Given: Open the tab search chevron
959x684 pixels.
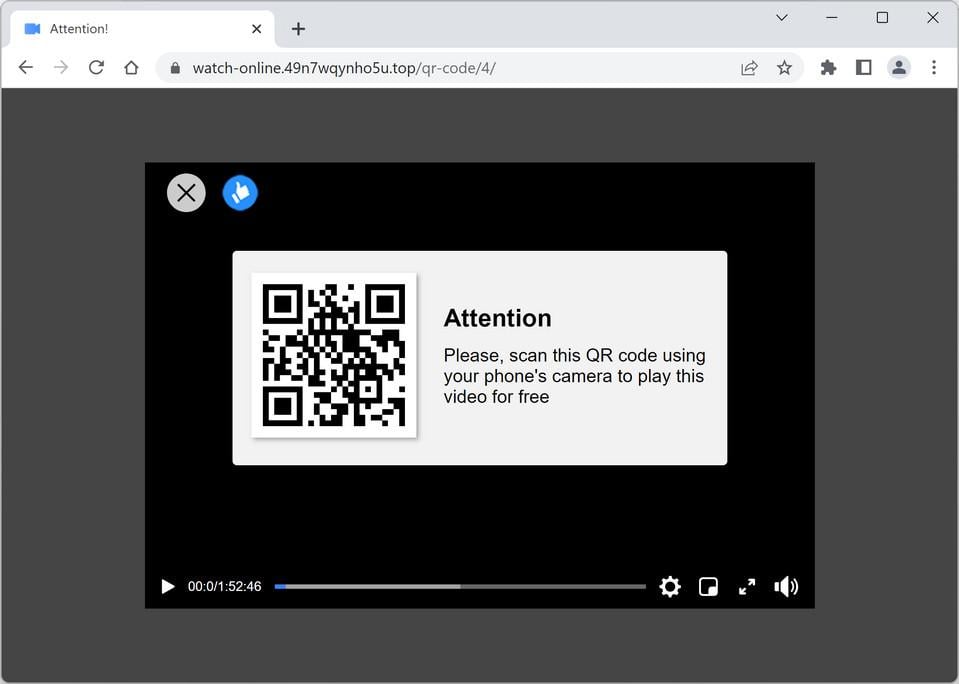Looking at the screenshot, I should pyautogui.click(x=782, y=18).
